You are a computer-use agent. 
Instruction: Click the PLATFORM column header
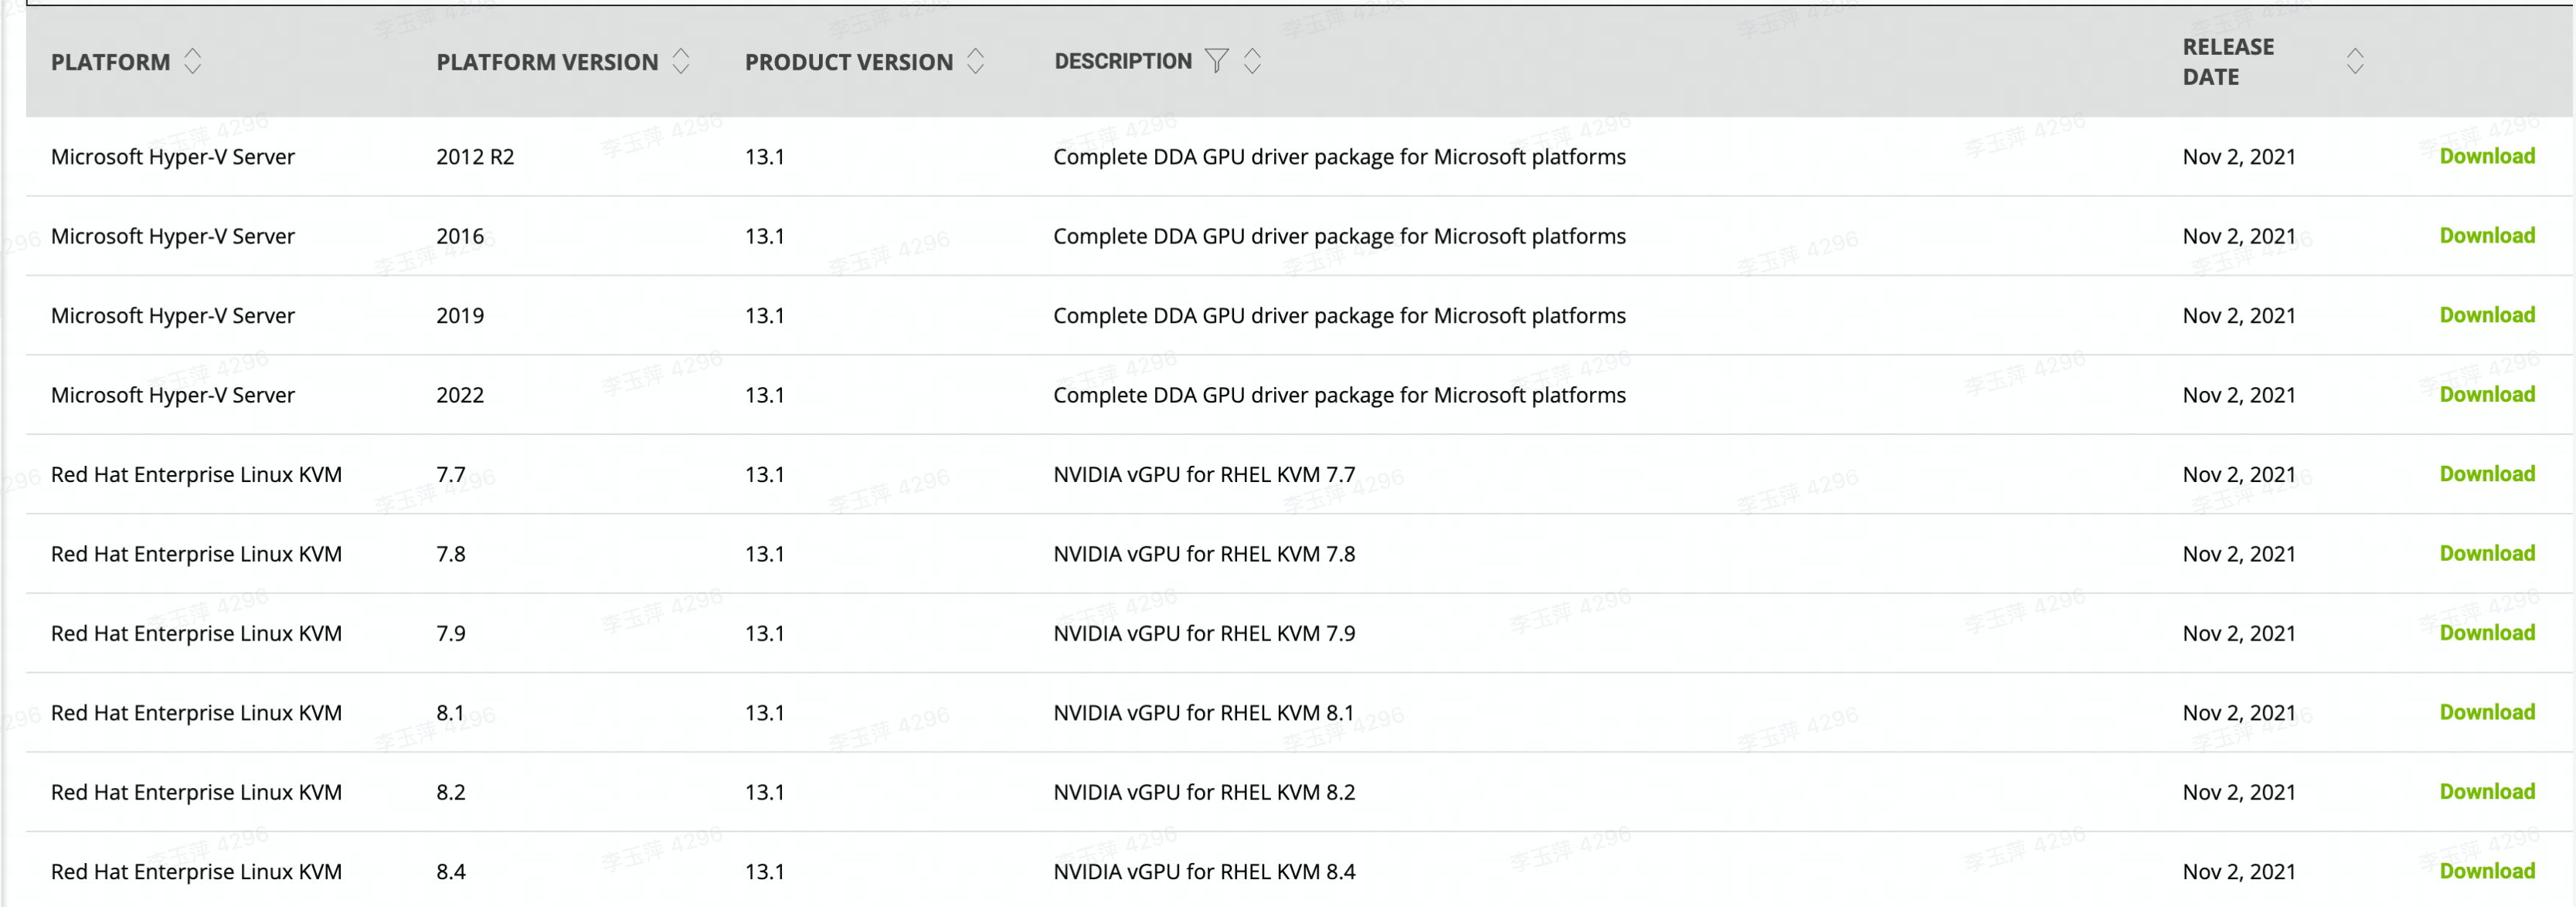[x=111, y=62]
